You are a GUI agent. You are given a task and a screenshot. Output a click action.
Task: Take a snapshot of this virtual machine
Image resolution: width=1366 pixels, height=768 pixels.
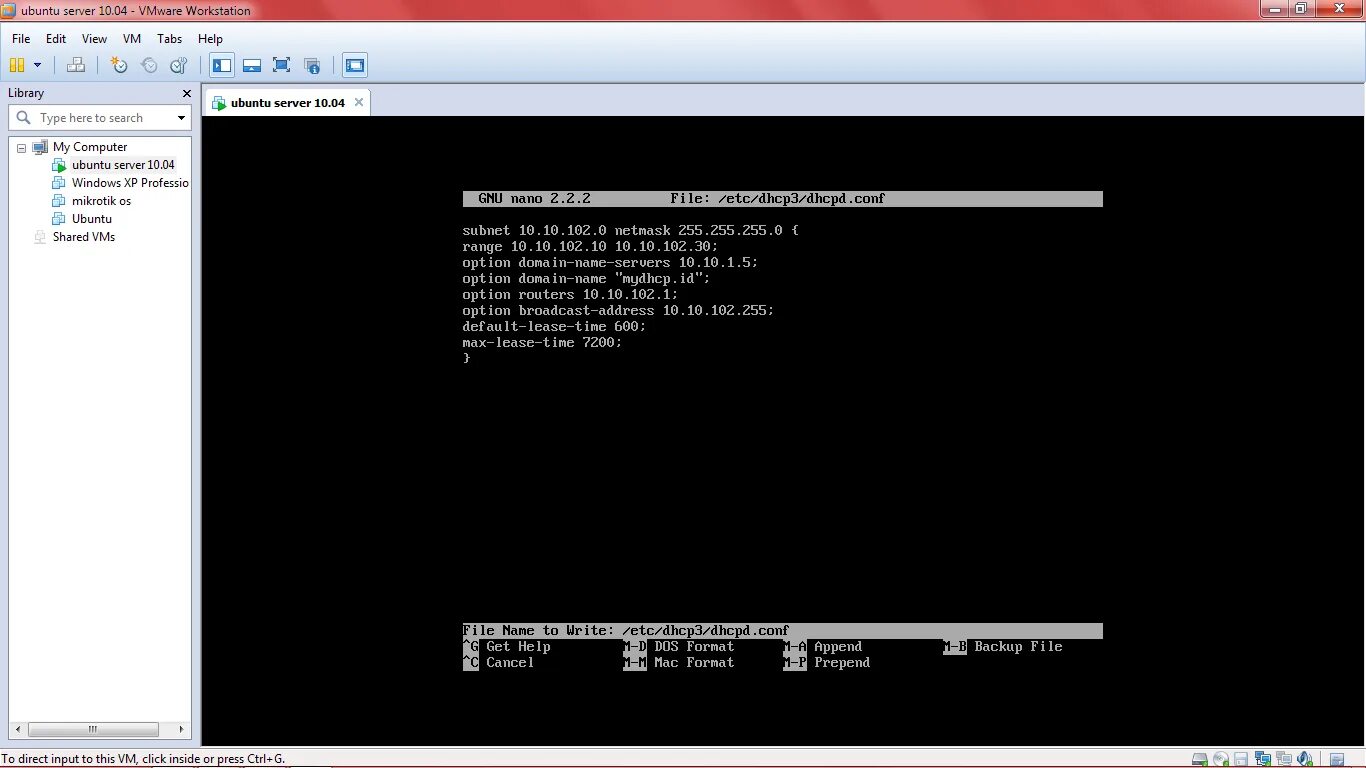[120, 65]
